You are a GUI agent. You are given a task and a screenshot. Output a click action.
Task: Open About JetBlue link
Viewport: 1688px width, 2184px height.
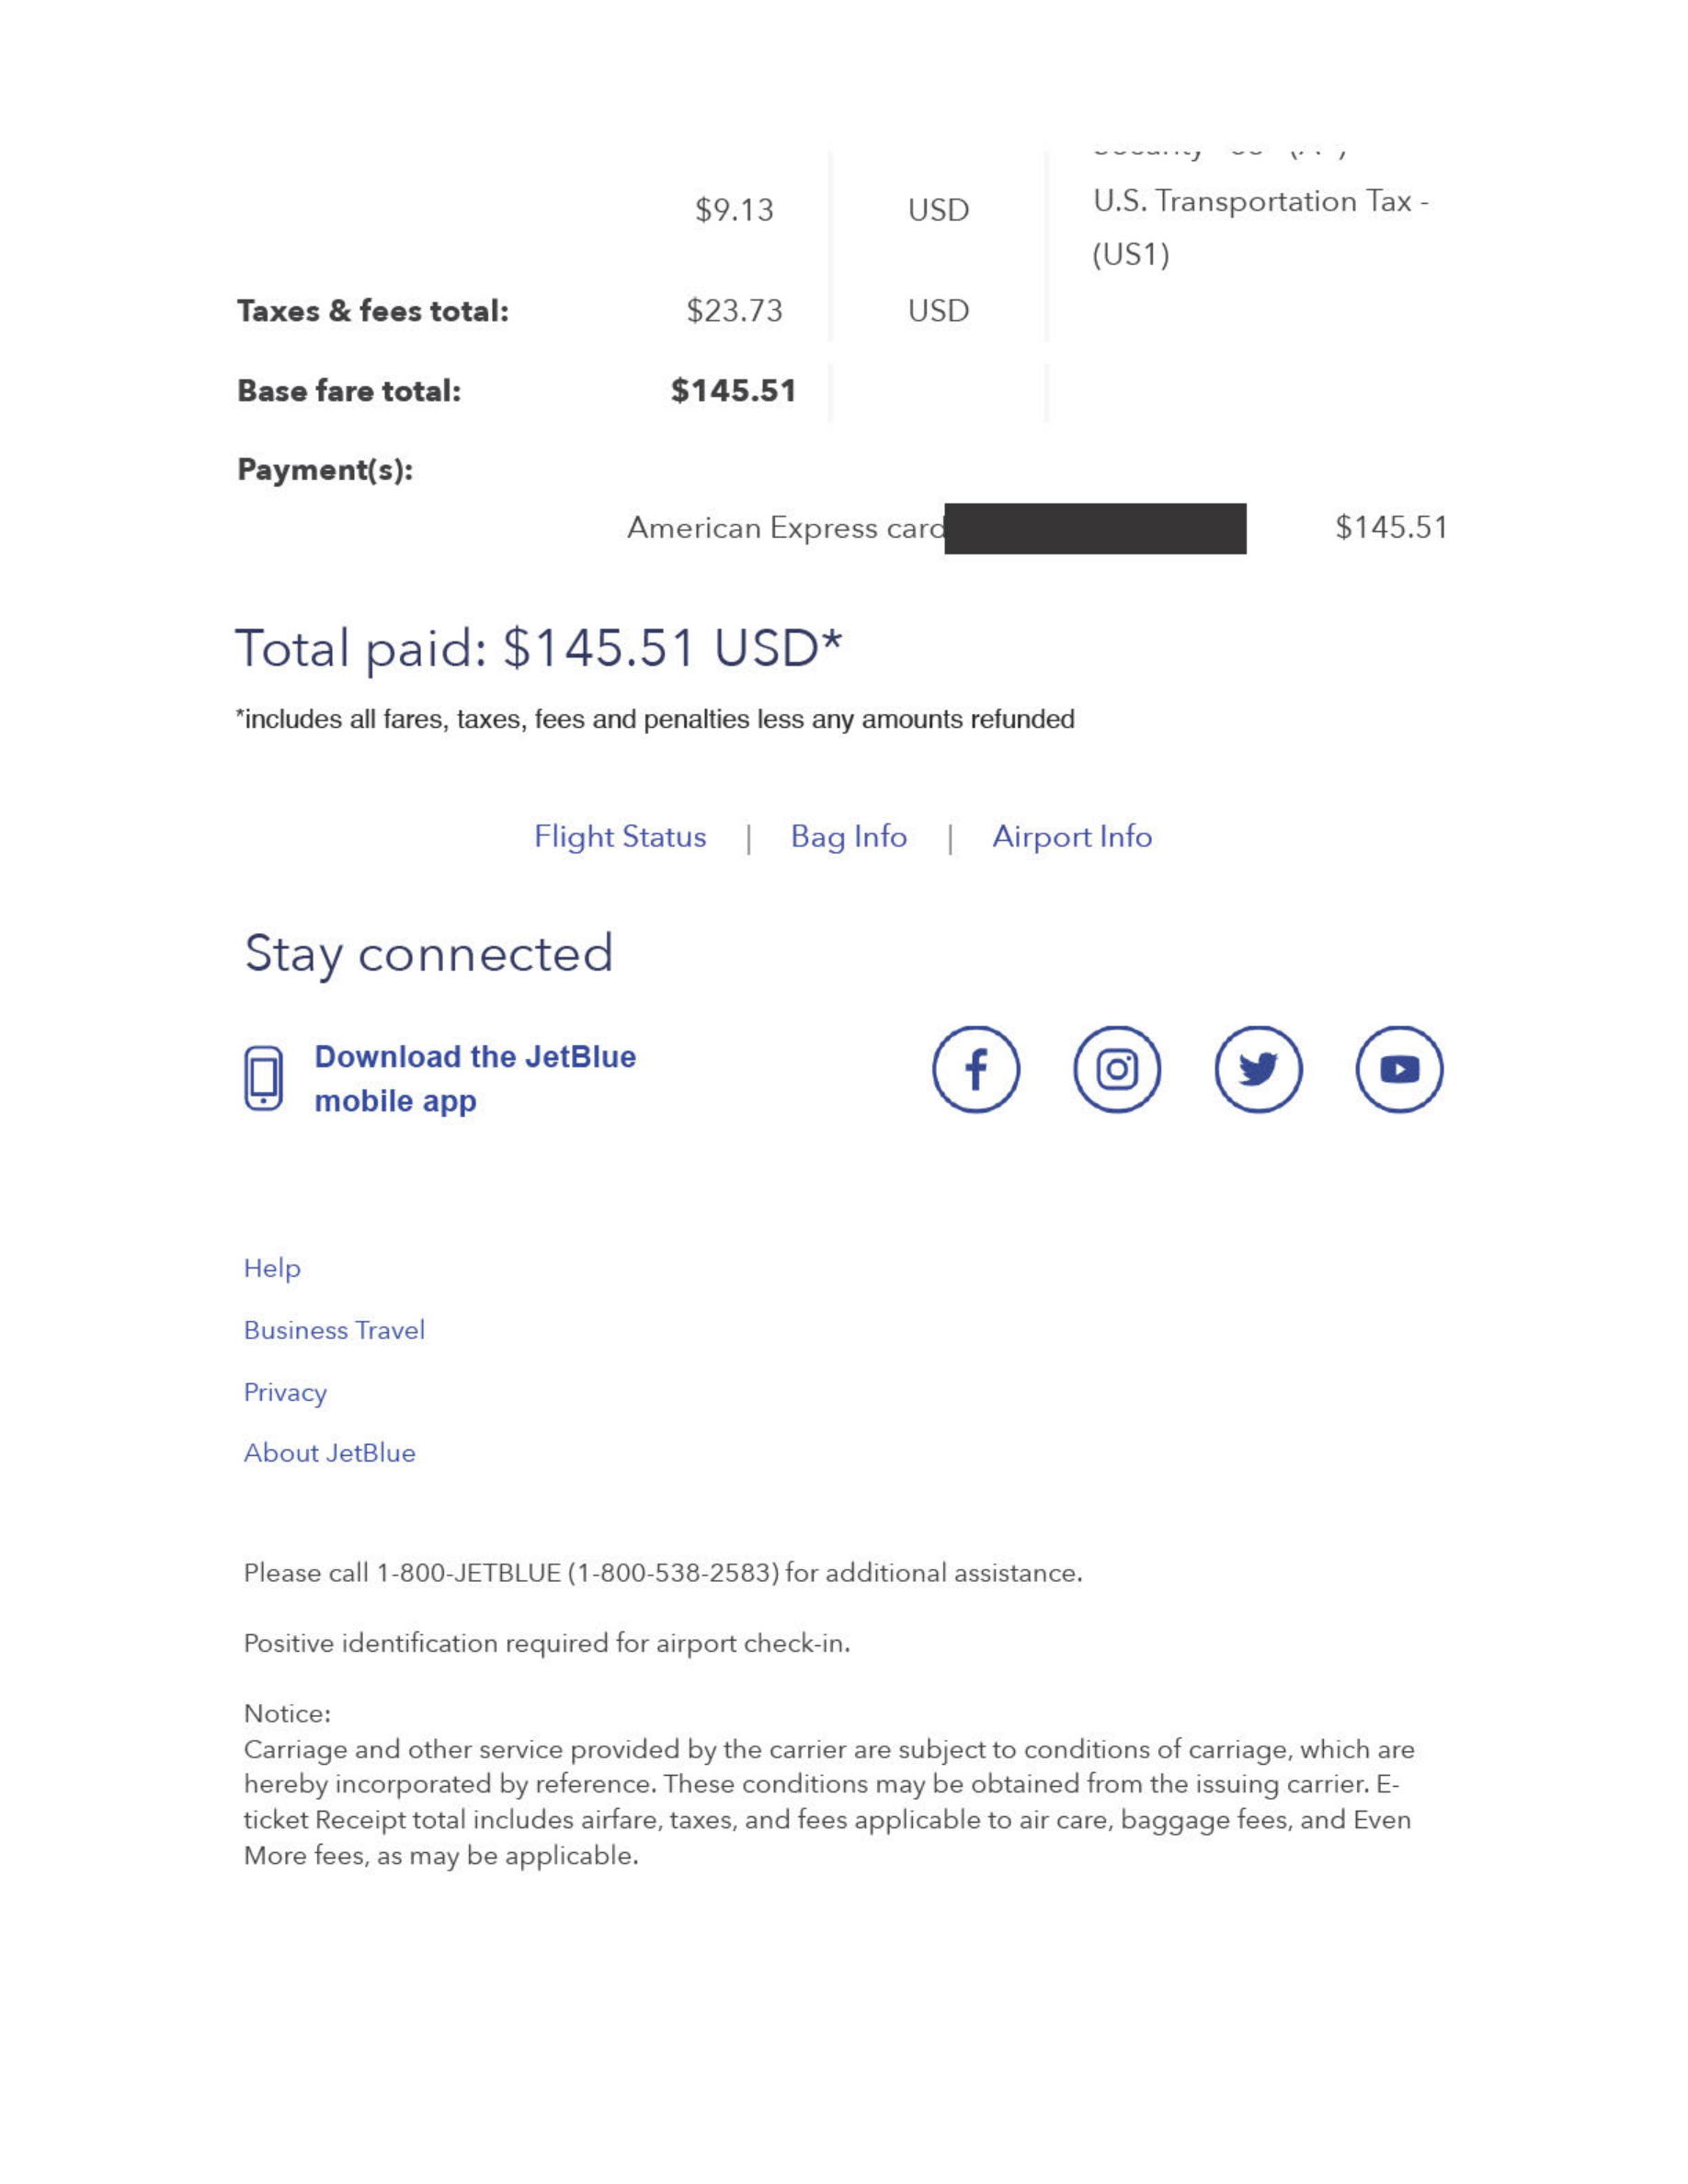pos(329,1453)
